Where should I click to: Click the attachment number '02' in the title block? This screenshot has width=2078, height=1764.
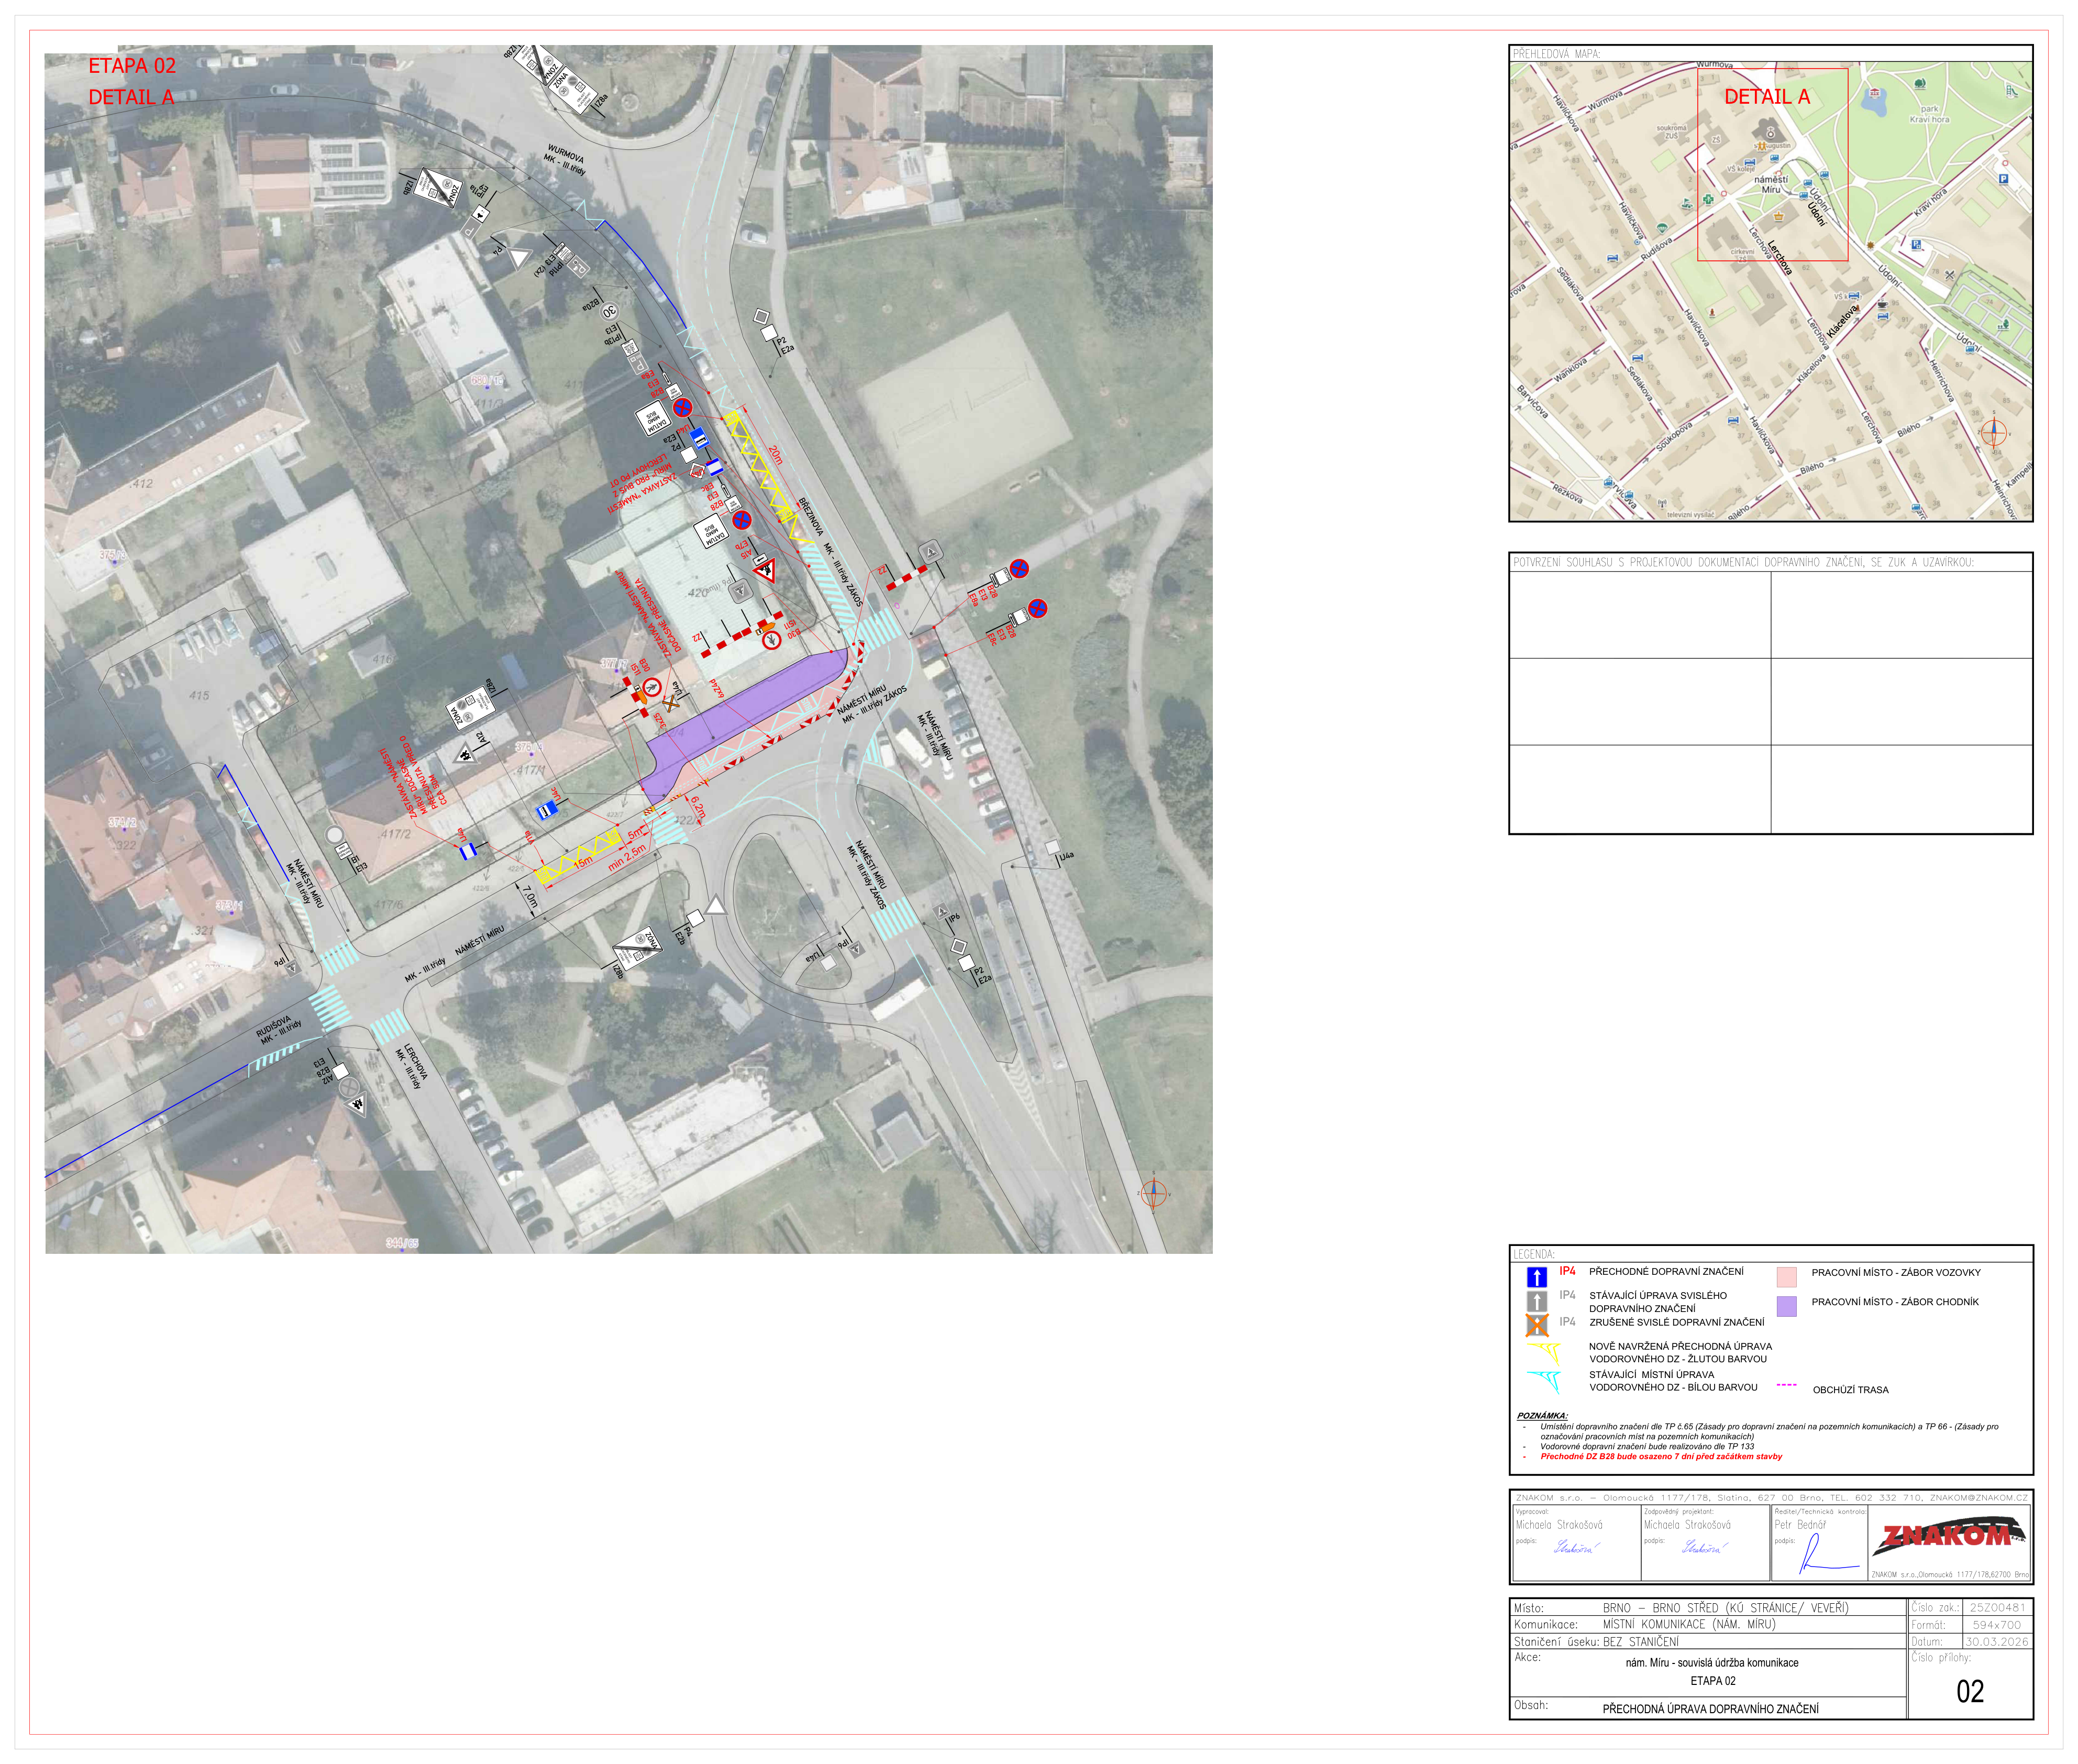1970,1692
